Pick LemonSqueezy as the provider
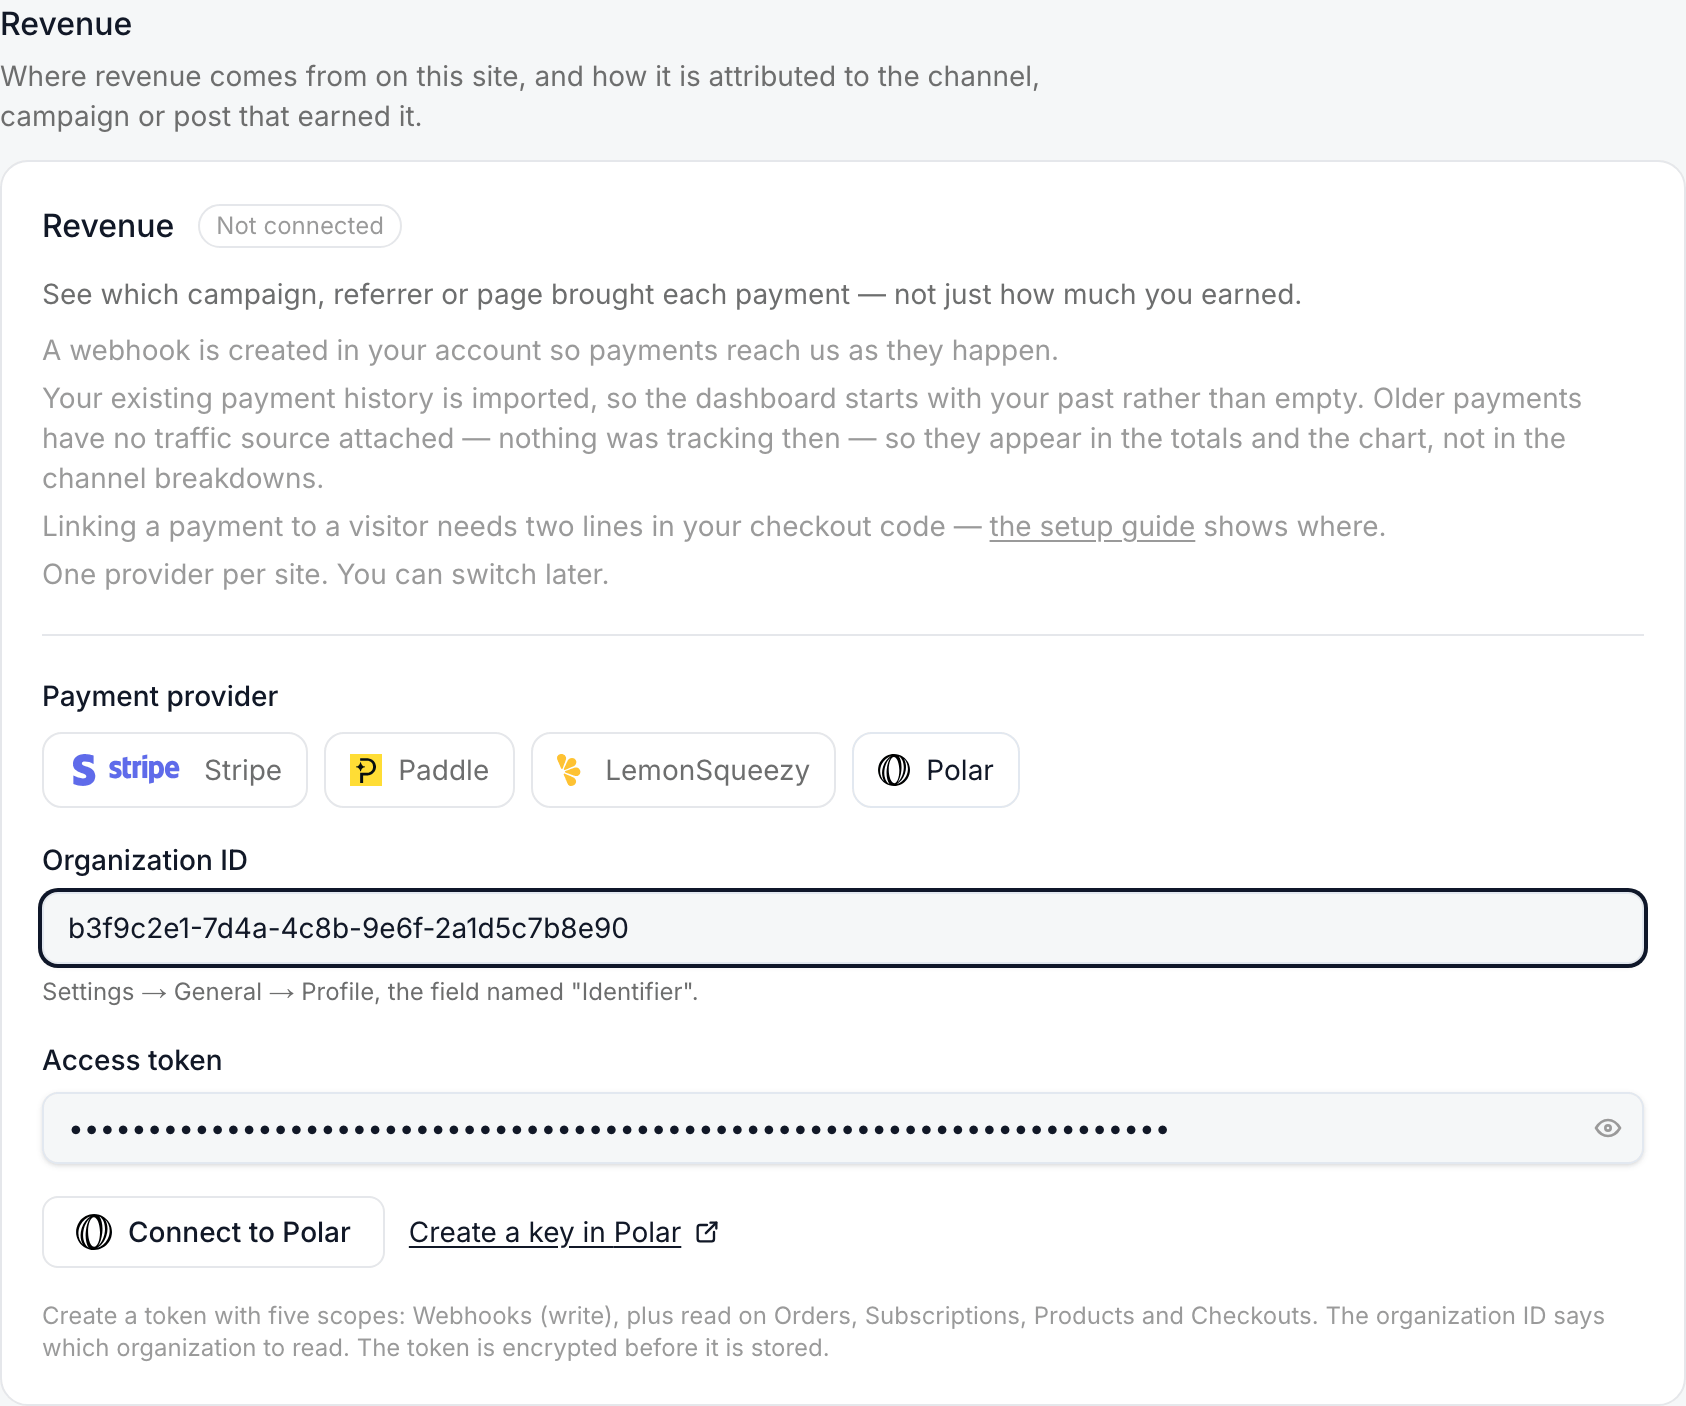Viewport: 1686px width, 1406px height. click(683, 770)
